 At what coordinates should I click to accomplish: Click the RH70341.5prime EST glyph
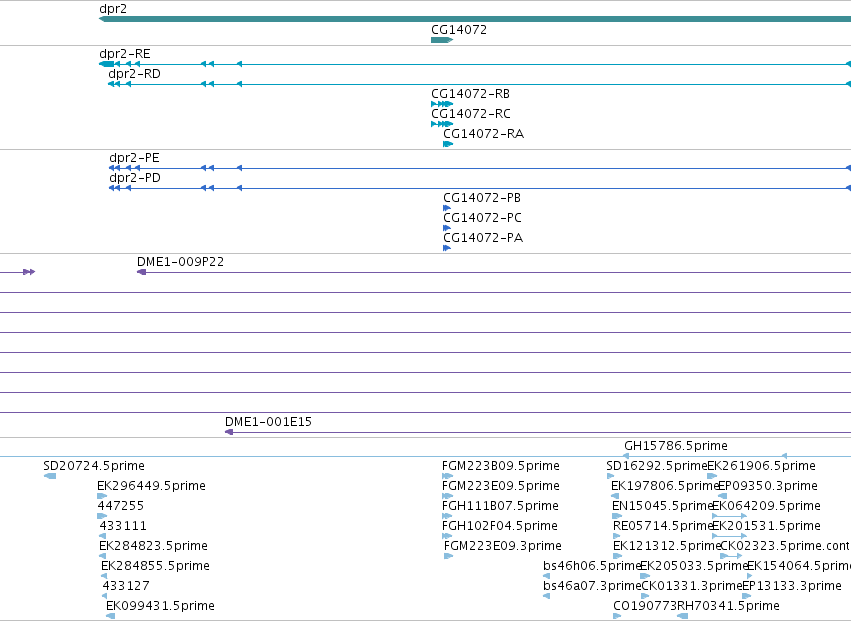683,616
